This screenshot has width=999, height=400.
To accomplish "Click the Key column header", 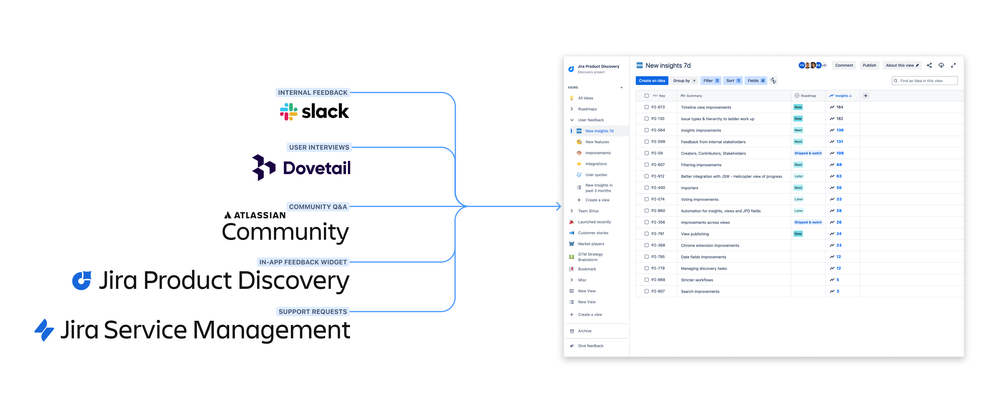I will tap(659, 96).
